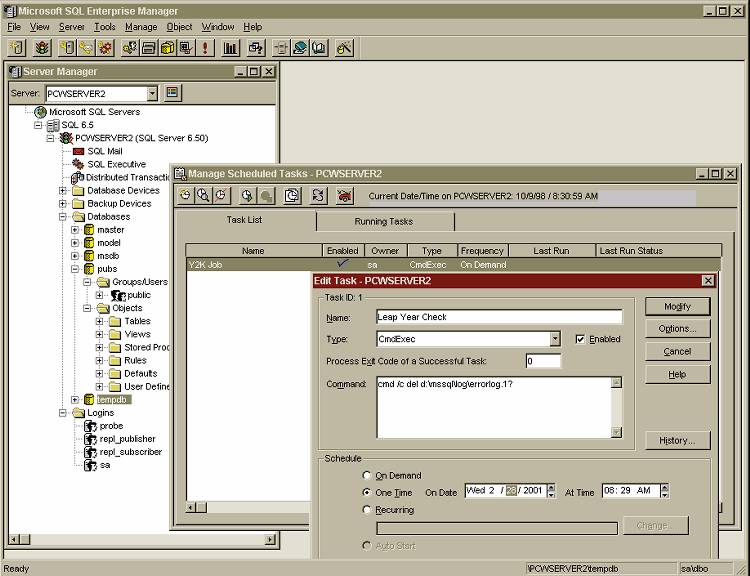
Task: Select the On Demand schedule radio
Action: 367,475
